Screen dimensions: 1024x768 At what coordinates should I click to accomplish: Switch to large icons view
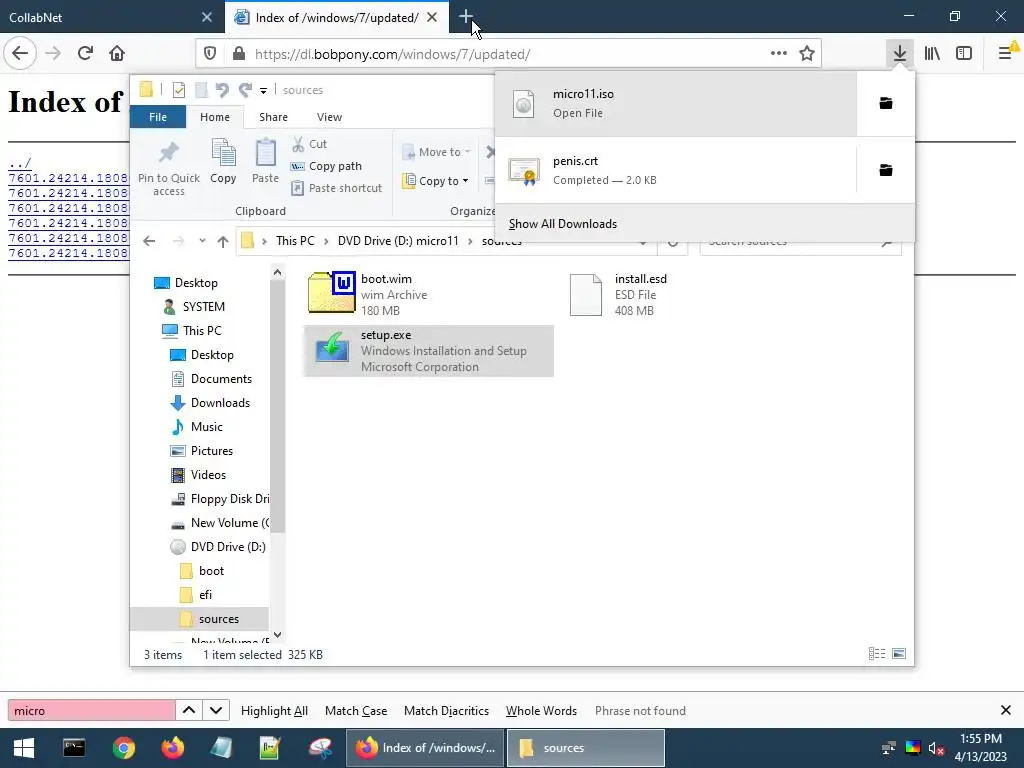pos(899,654)
